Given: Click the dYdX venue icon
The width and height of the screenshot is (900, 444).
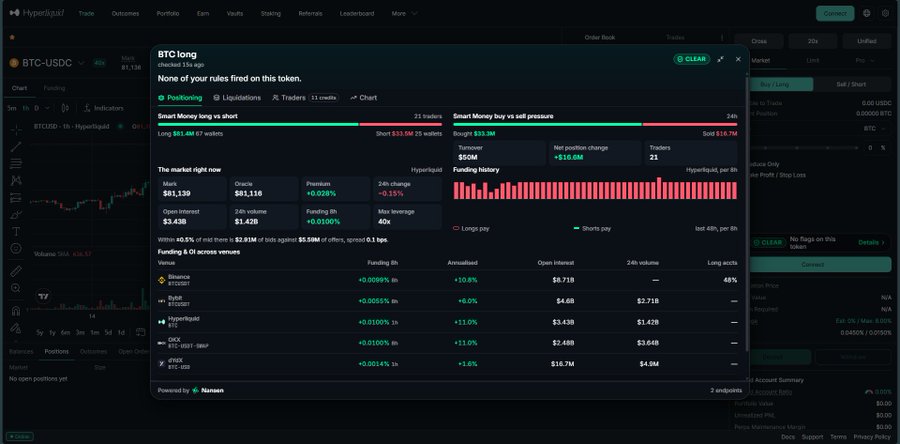Looking at the screenshot, I should pyautogui.click(x=161, y=364).
